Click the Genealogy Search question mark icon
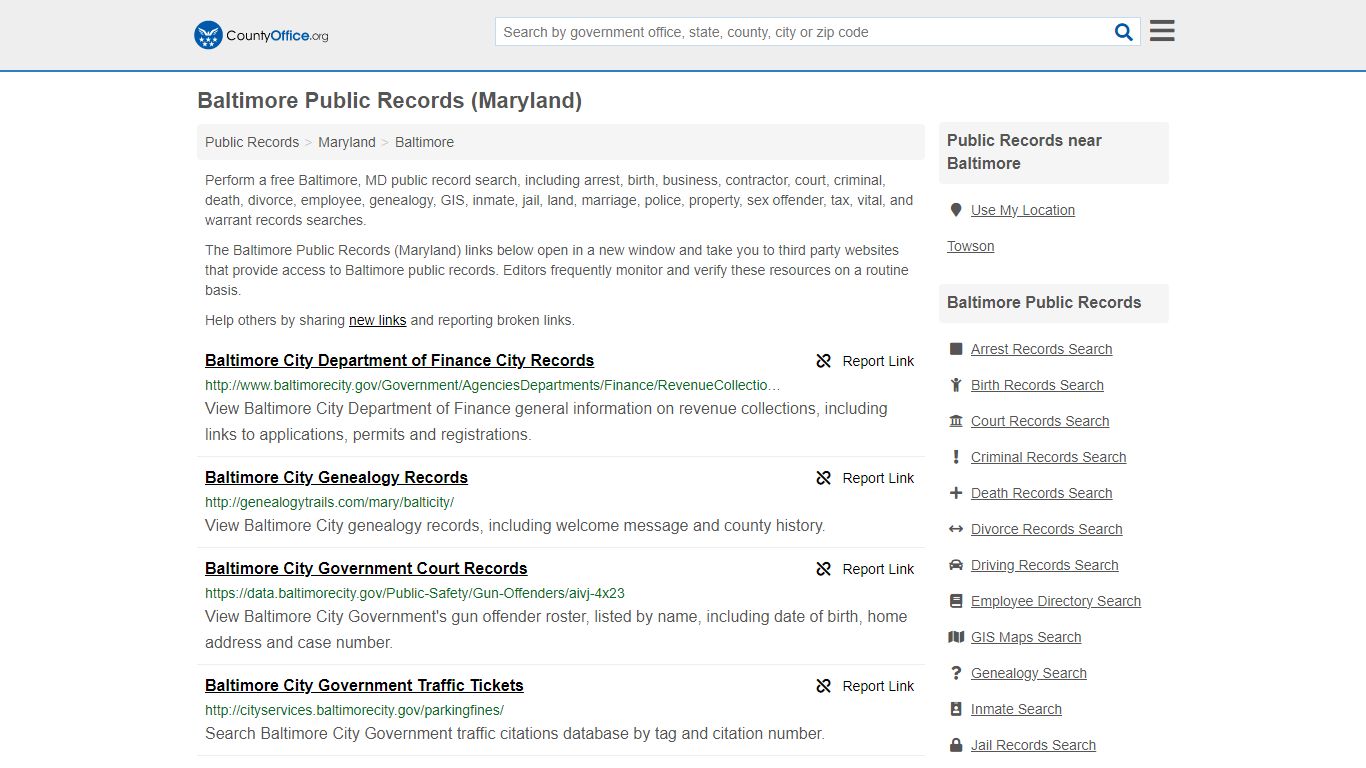This screenshot has width=1366, height=768. click(956, 673)
